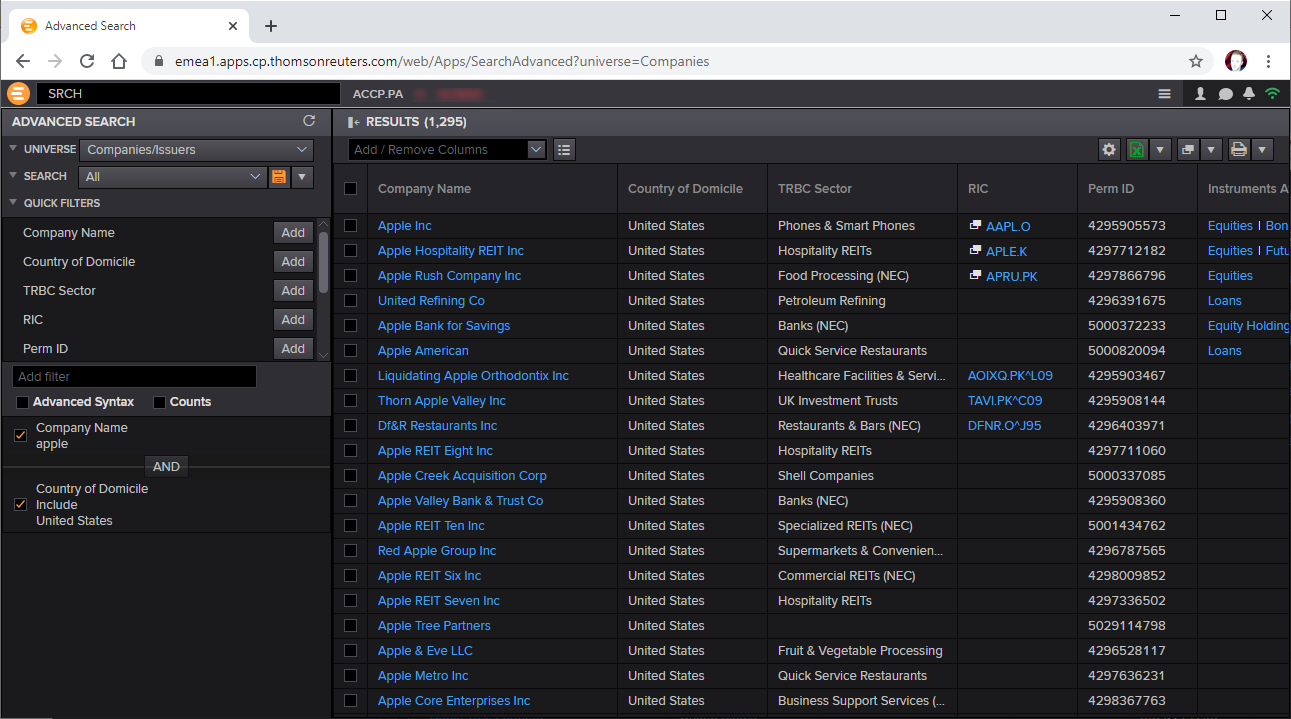Go back in browser history
The width and height of the screenshot is (1291, 719).
coord(23,61)
